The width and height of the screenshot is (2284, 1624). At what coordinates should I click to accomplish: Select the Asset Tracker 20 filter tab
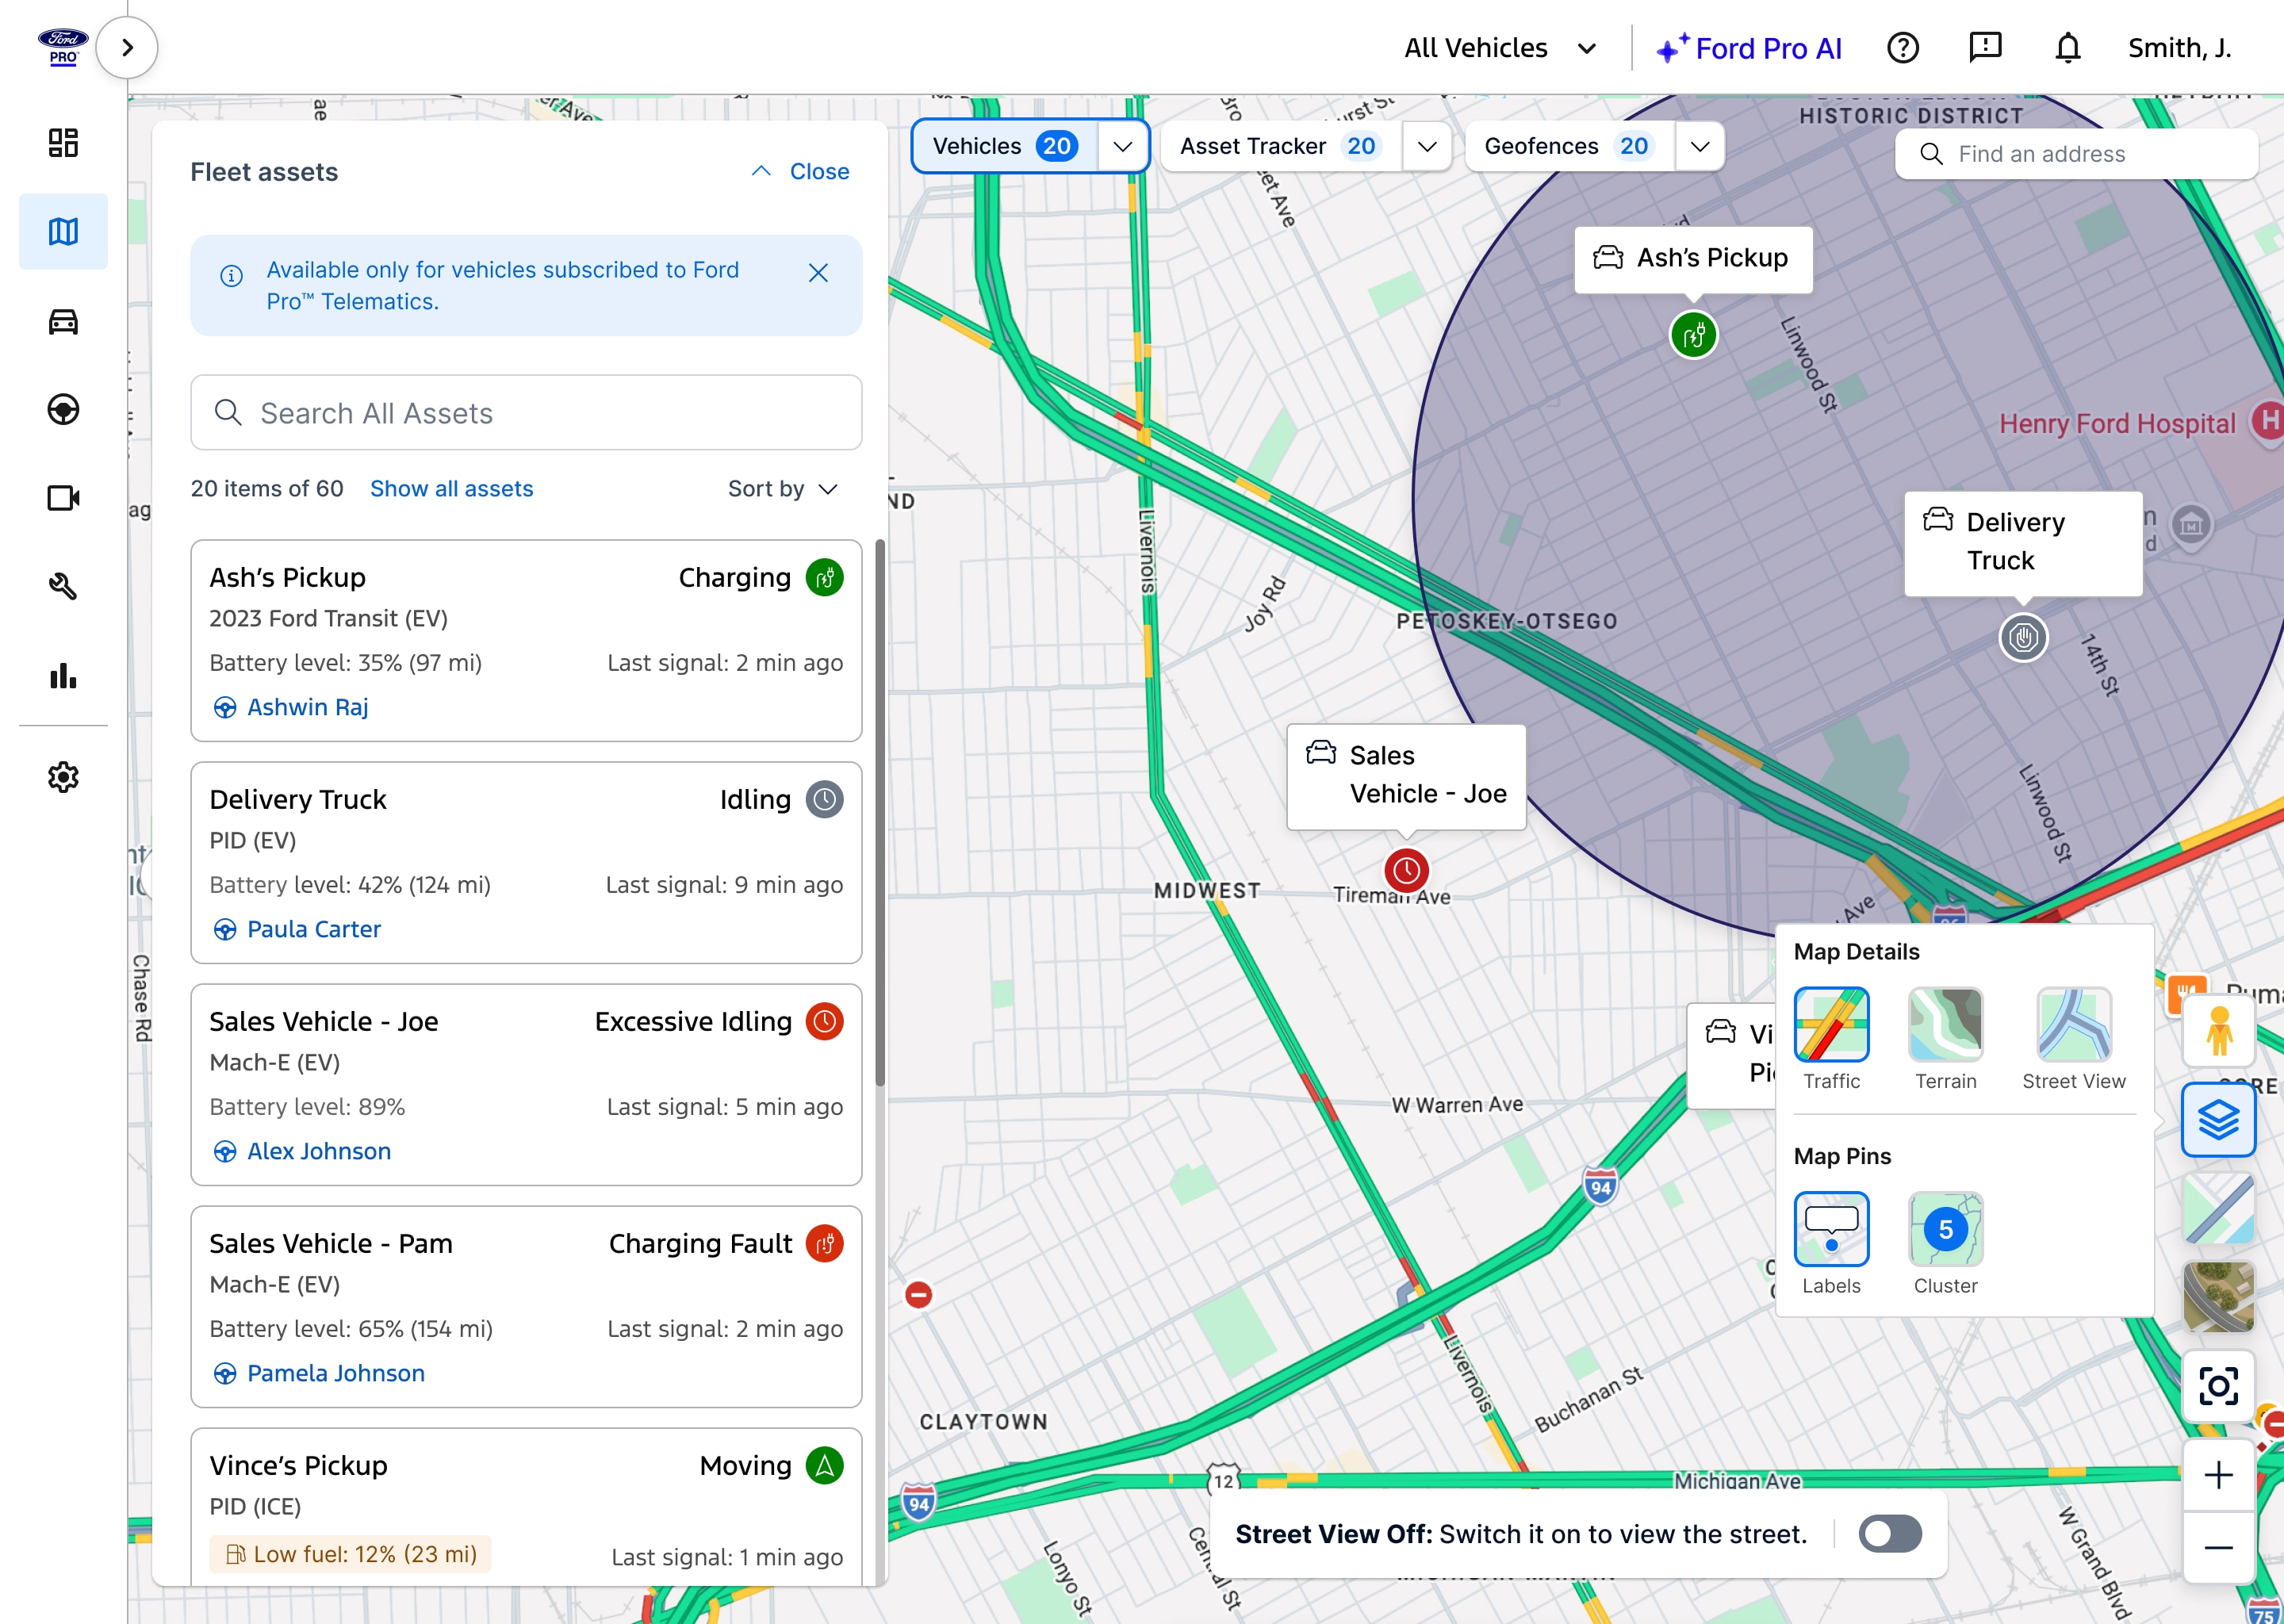(x=1280, y=146)
